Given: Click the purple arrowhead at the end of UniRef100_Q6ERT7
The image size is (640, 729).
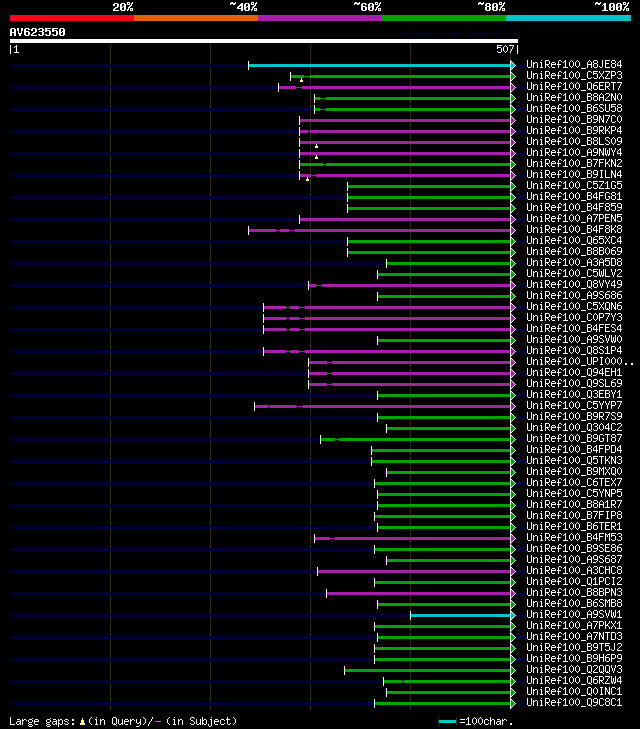Looking at the screenshot, I should pyautogui.click(x=513, y=87).
